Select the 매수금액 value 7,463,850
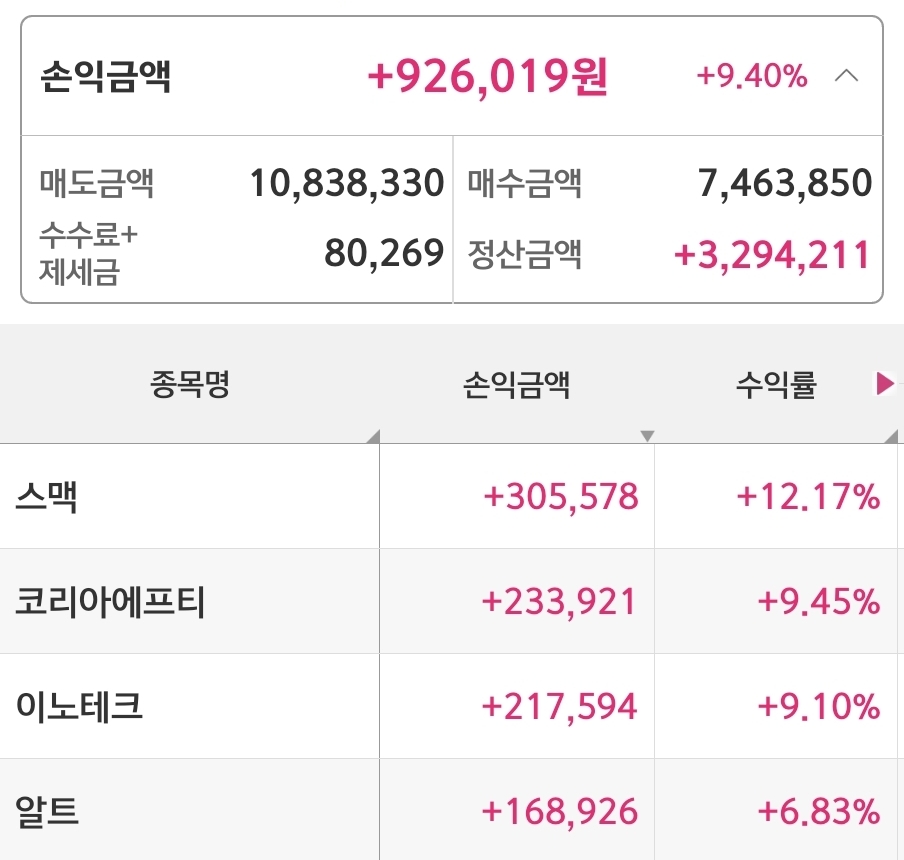This screenshot has height=860, width=904. [x=785, y=183]
